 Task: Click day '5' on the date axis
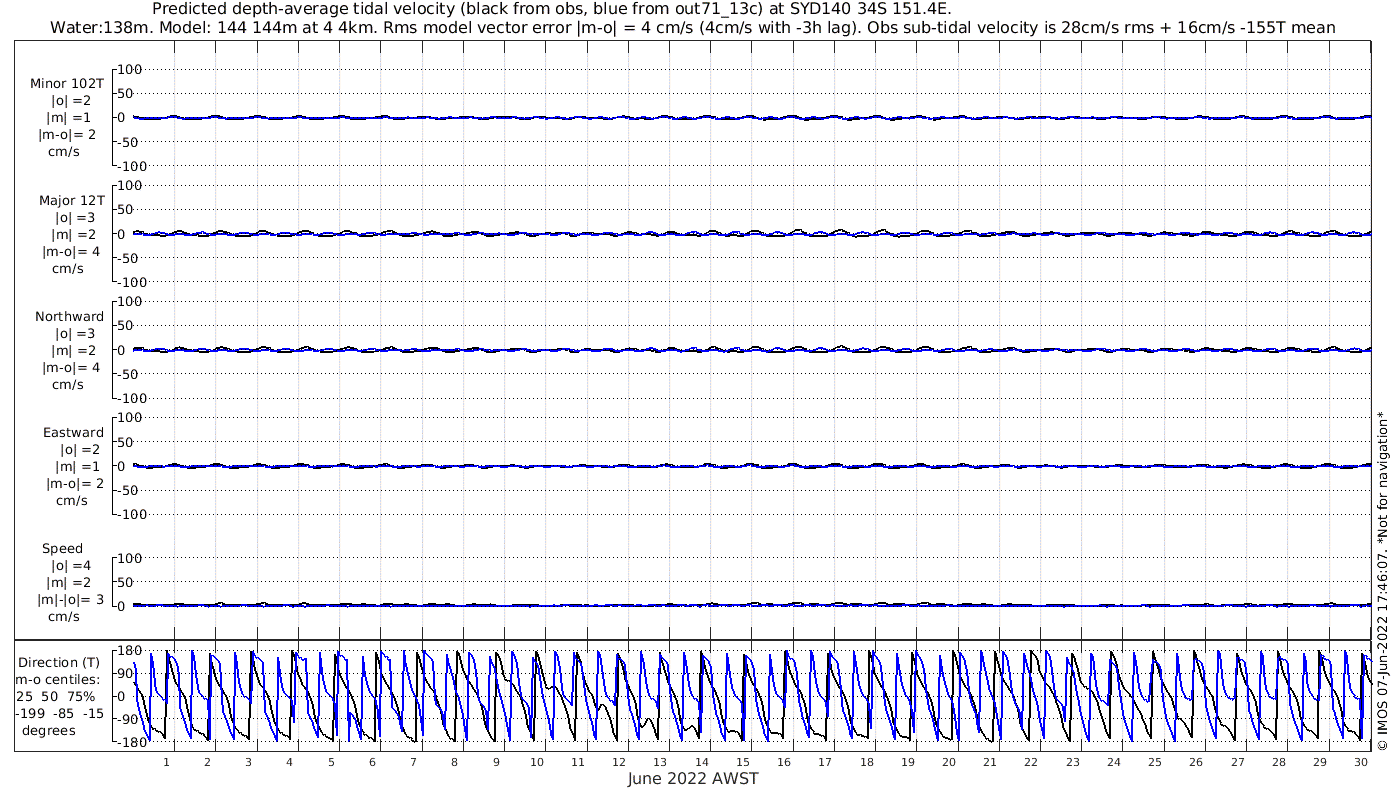tap(330, 762)
